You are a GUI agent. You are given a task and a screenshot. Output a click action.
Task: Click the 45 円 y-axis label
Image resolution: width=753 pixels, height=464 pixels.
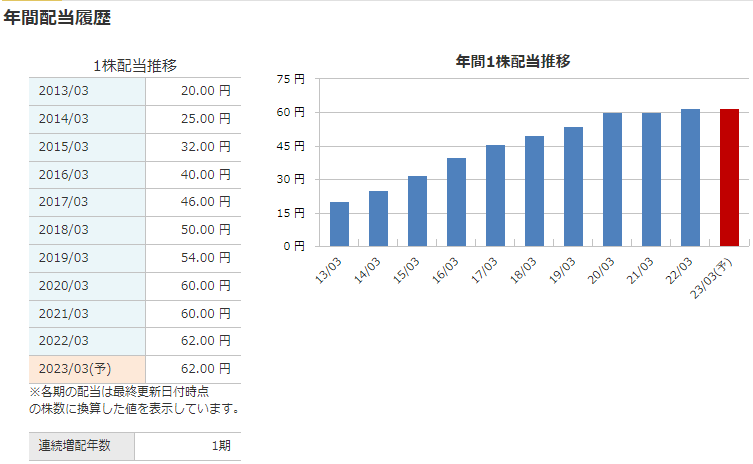[x=291, y=146]
